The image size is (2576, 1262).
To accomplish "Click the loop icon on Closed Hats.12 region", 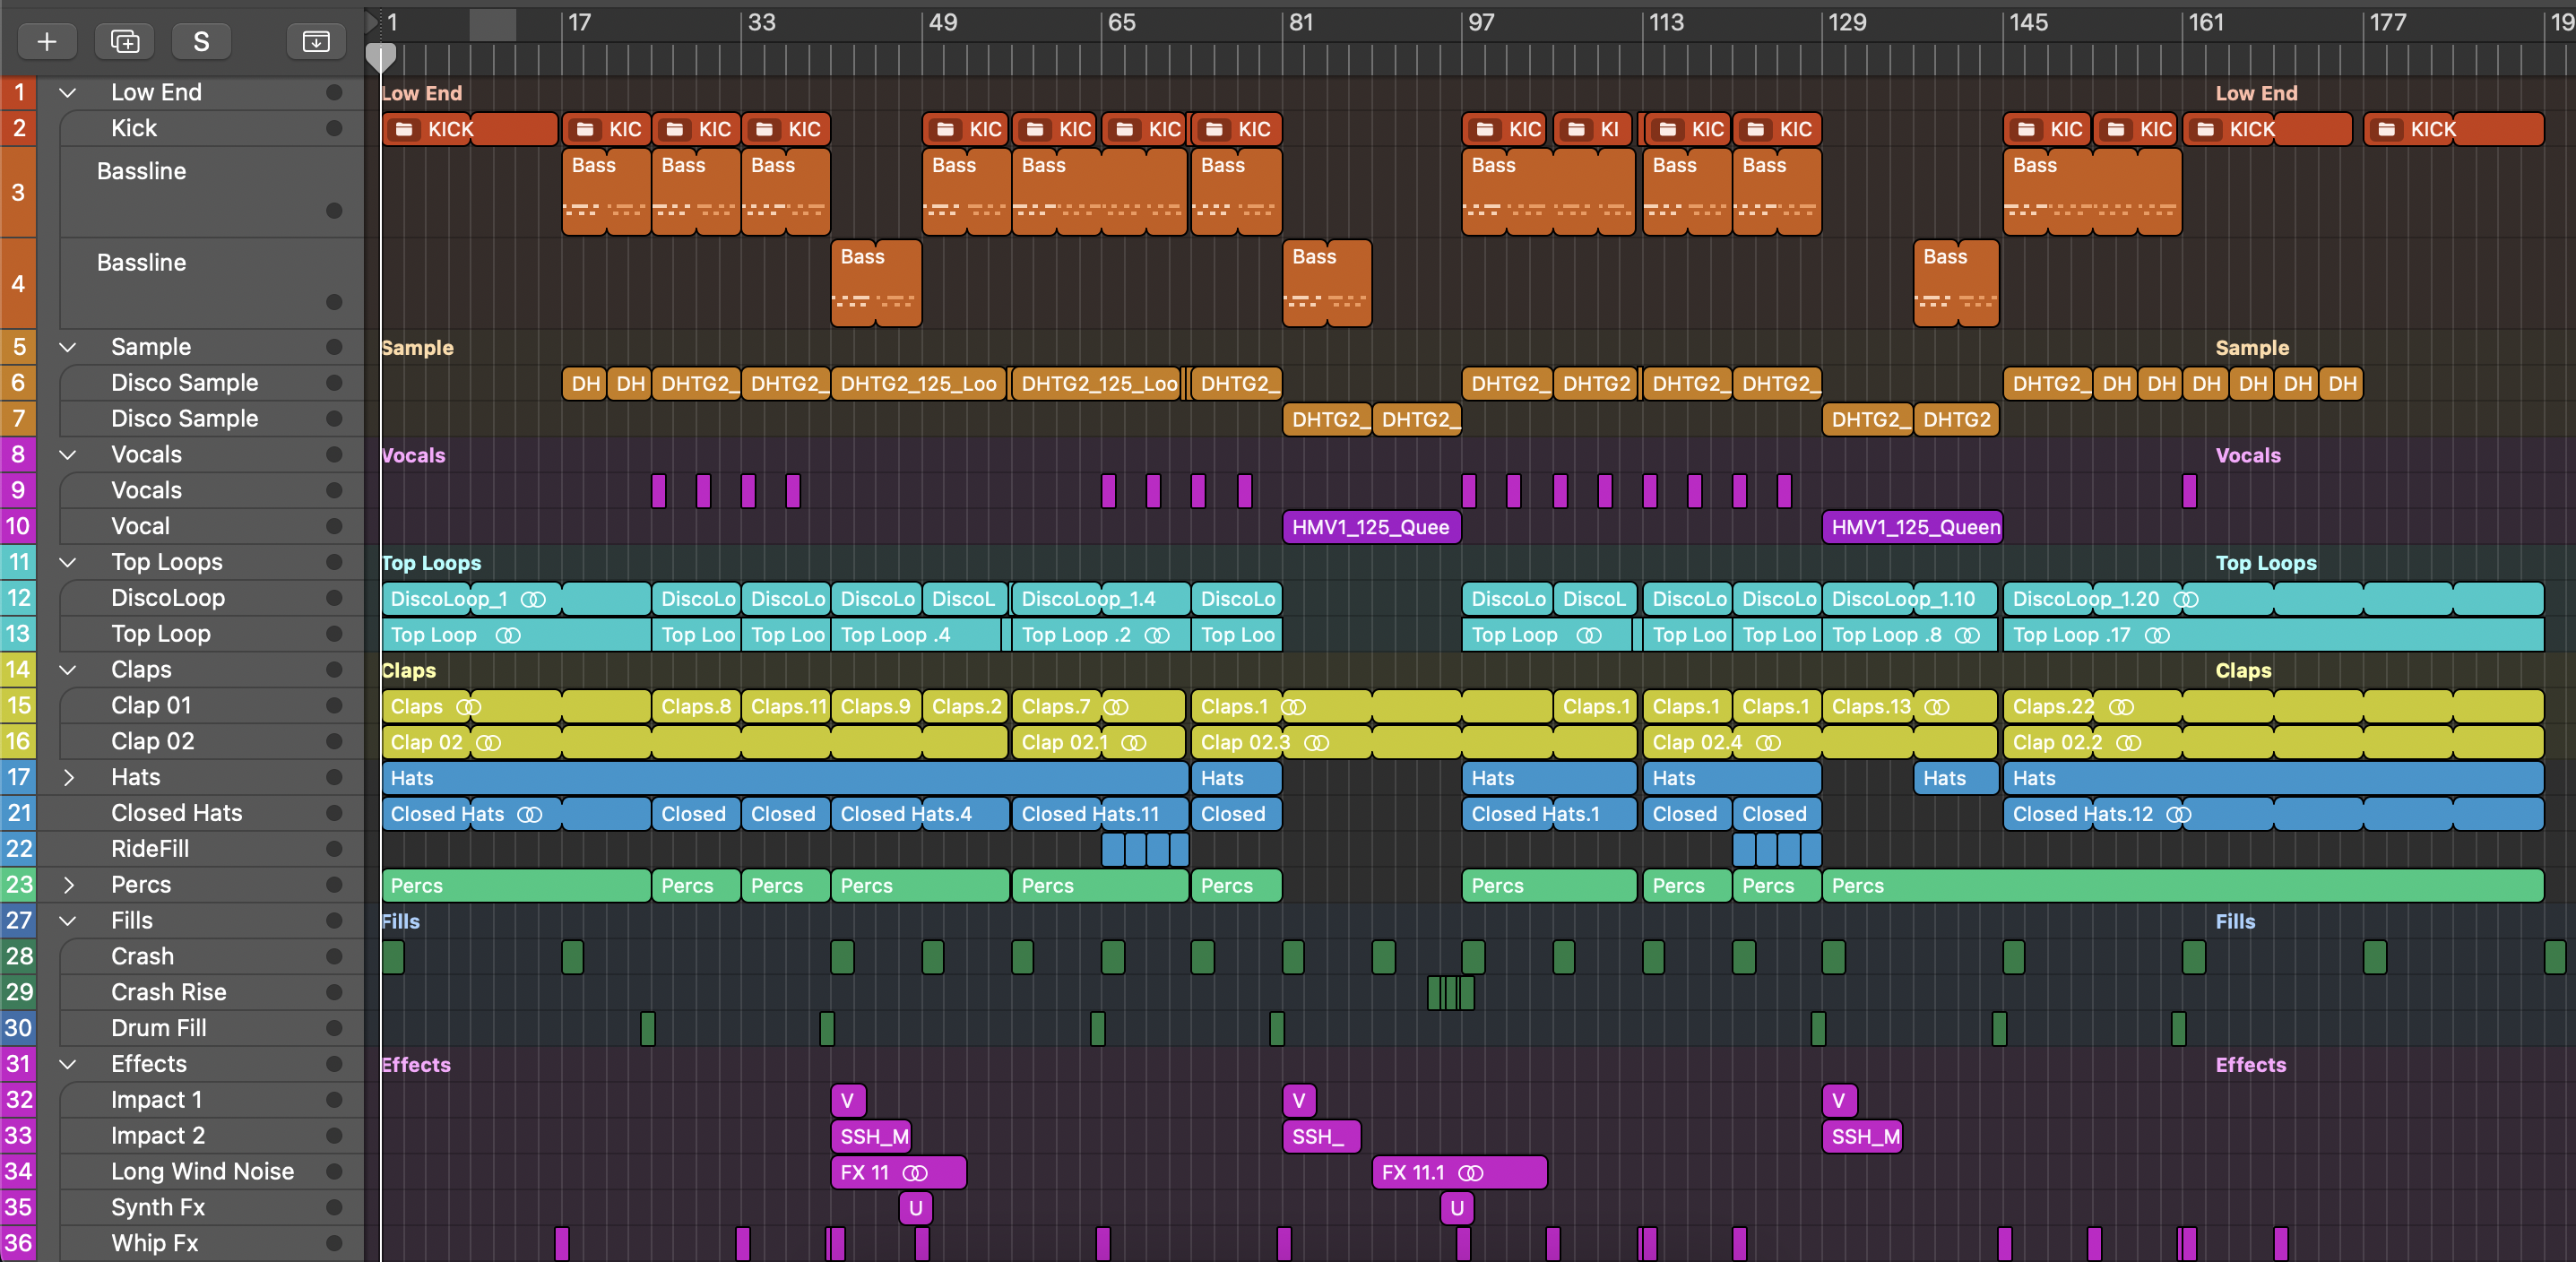I will [2178, 814].
